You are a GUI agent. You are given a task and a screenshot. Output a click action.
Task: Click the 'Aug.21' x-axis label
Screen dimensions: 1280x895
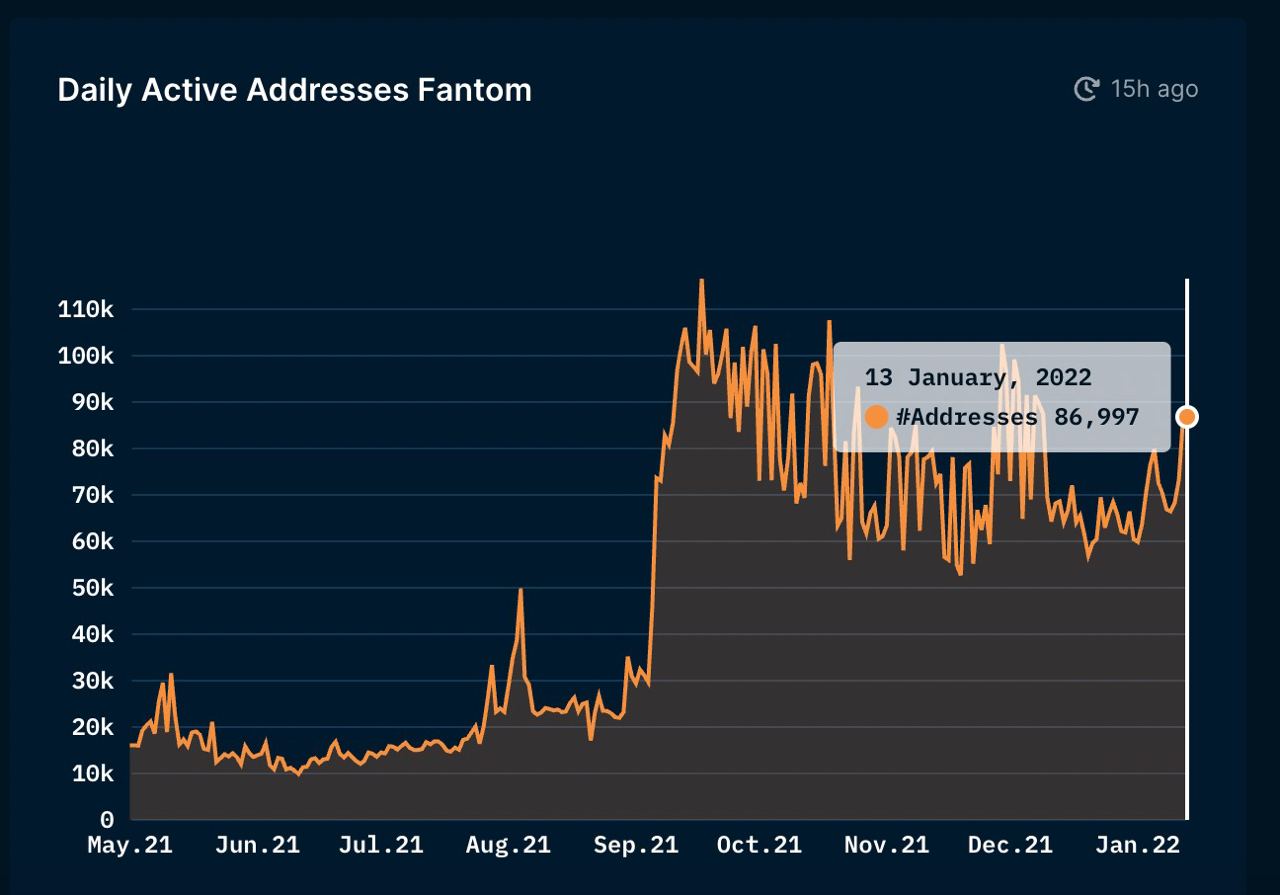point(508,845)
